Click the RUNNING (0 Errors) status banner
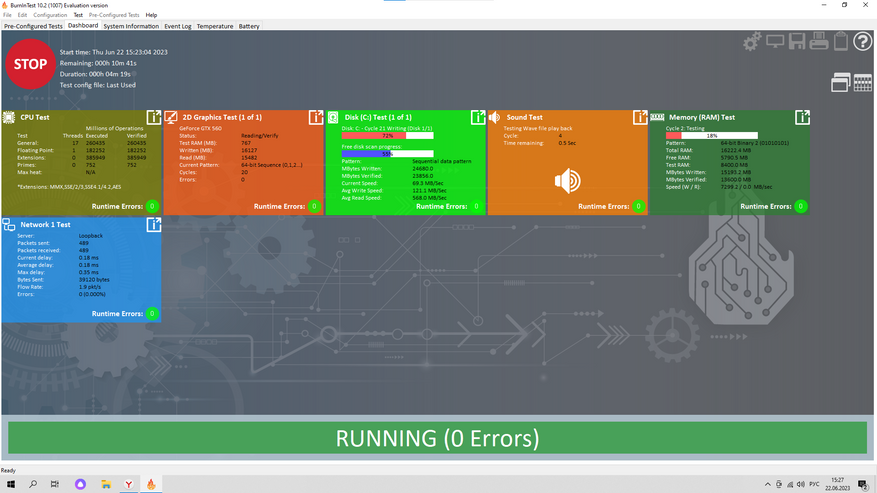Viewport: 877px width, 493px height. [x=437, y=438]
